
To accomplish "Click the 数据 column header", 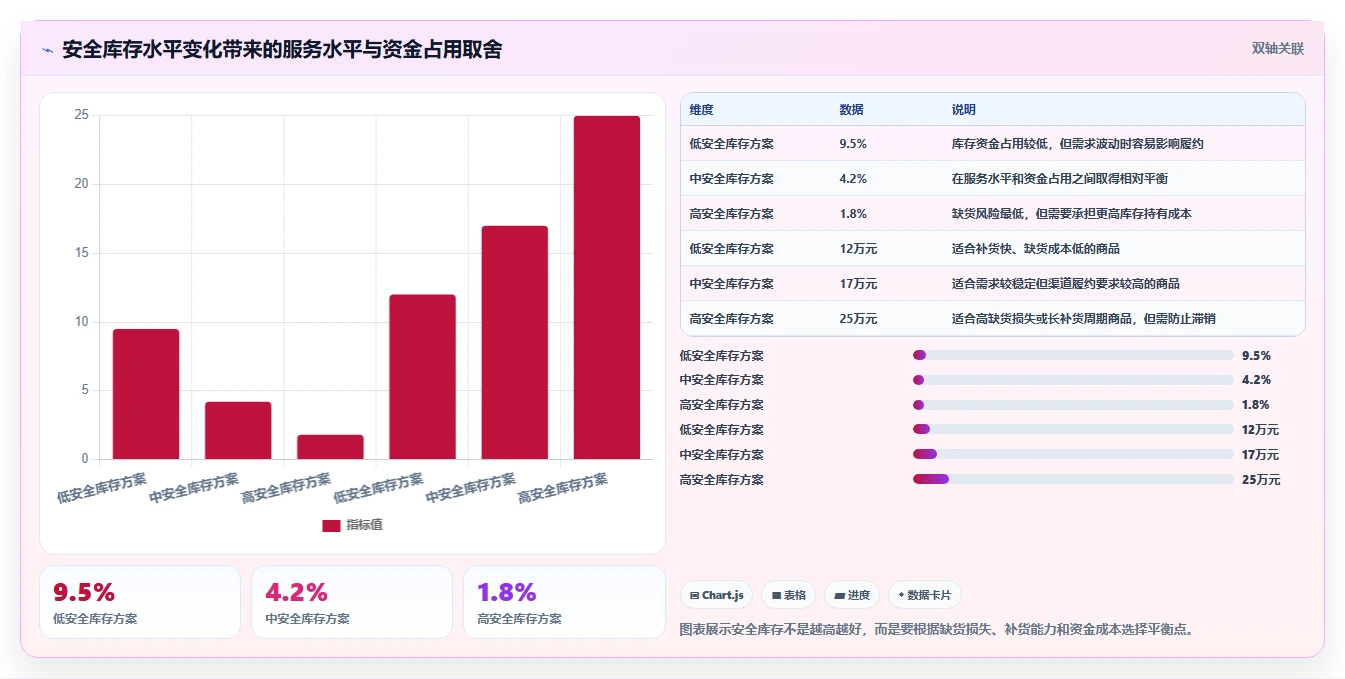I will 852,110.
